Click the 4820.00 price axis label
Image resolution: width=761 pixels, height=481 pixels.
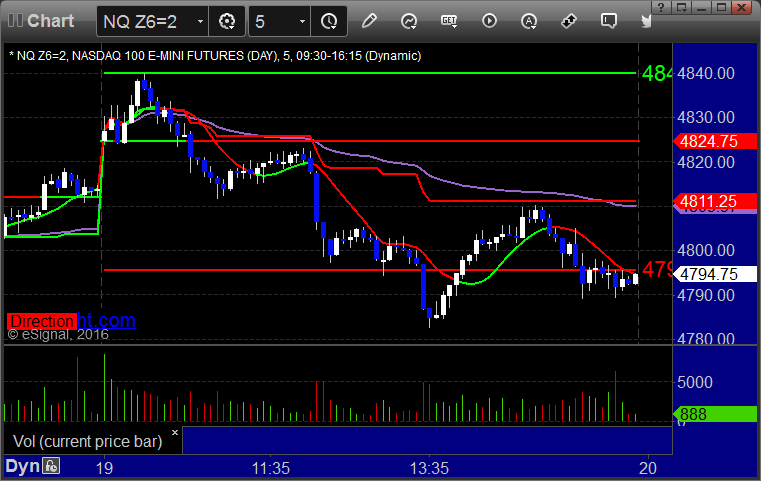(x=706, y=162)
